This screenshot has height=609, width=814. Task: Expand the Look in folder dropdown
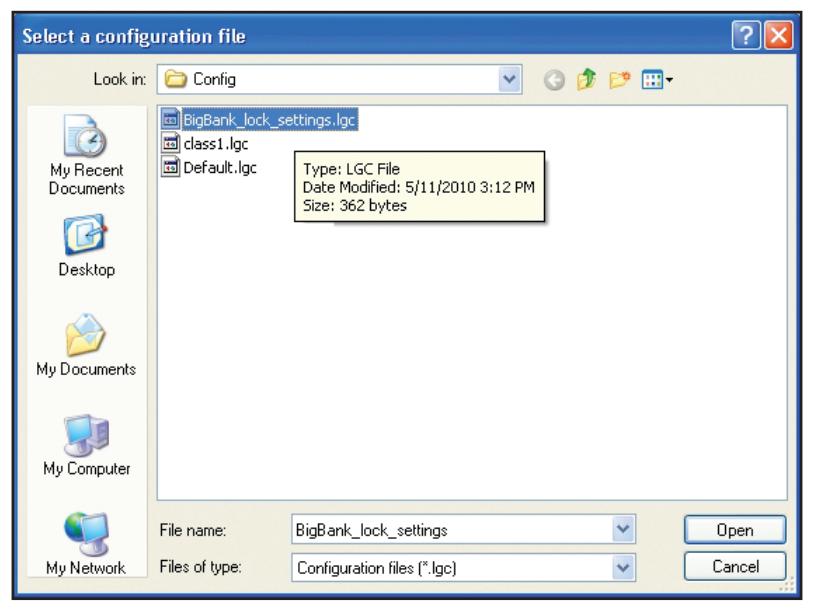pos(509,79)
